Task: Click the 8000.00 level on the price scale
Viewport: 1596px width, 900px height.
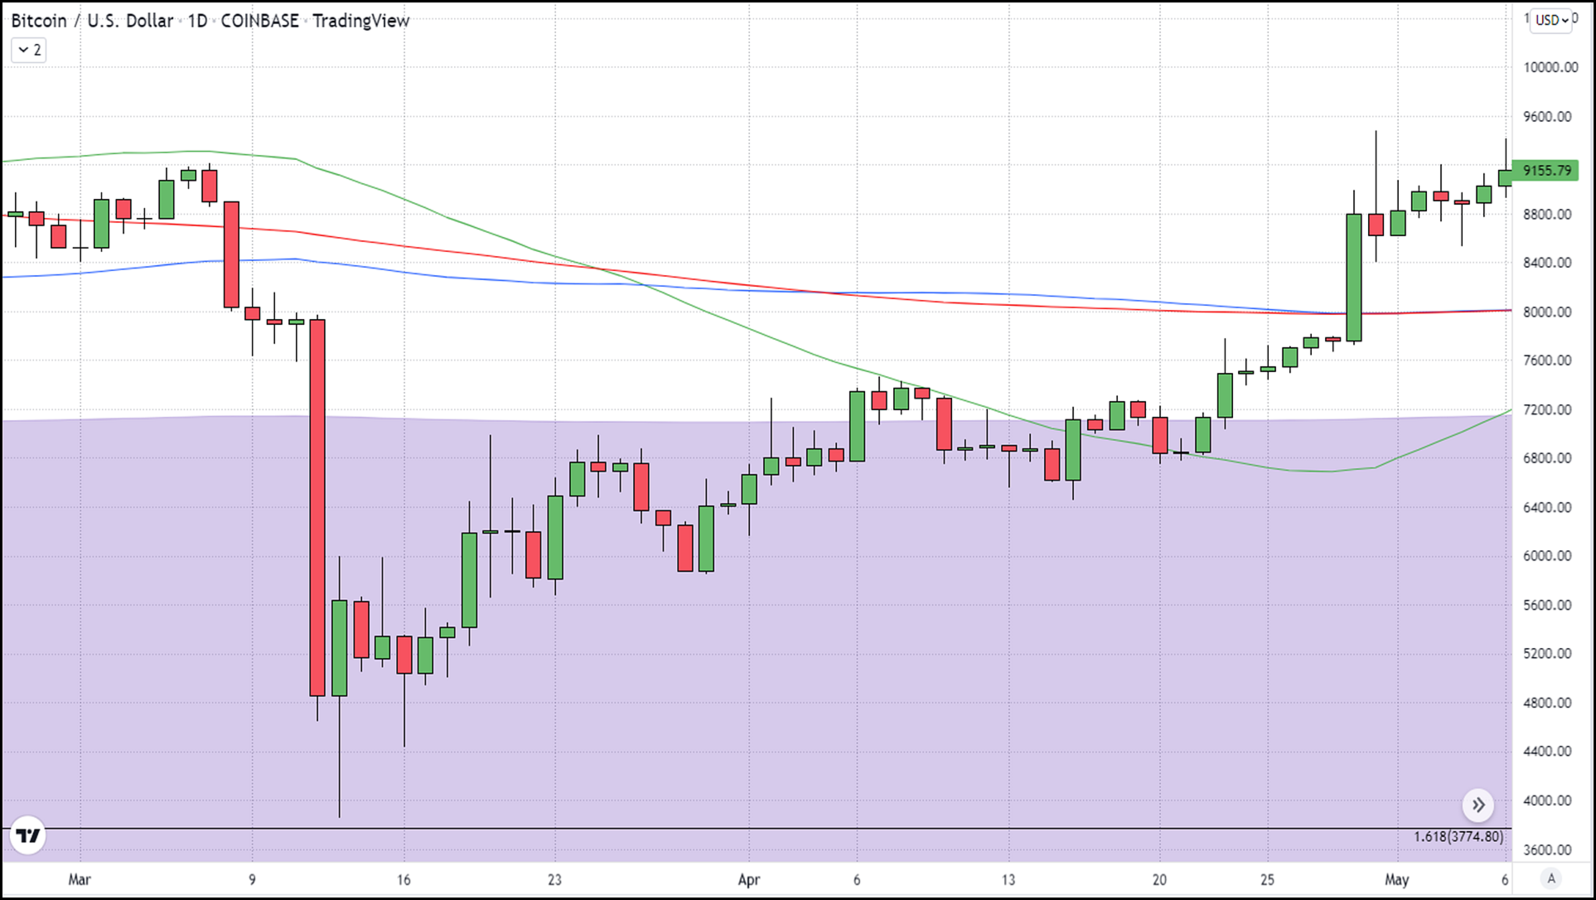Action: coord(1547,312)
